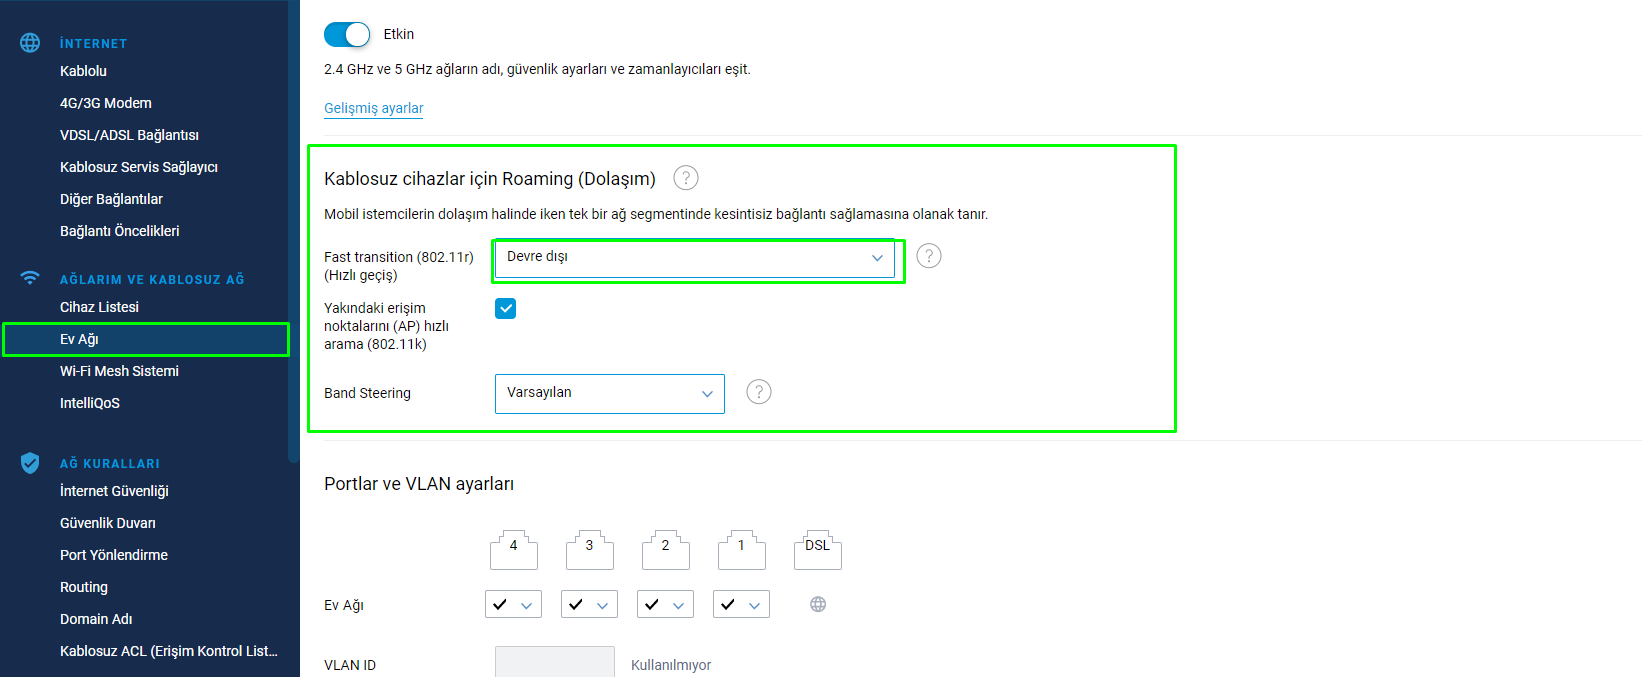Click the shield icon beside Ağ Kuralları
Viewport: 1642px width, 677px height.
30,463
